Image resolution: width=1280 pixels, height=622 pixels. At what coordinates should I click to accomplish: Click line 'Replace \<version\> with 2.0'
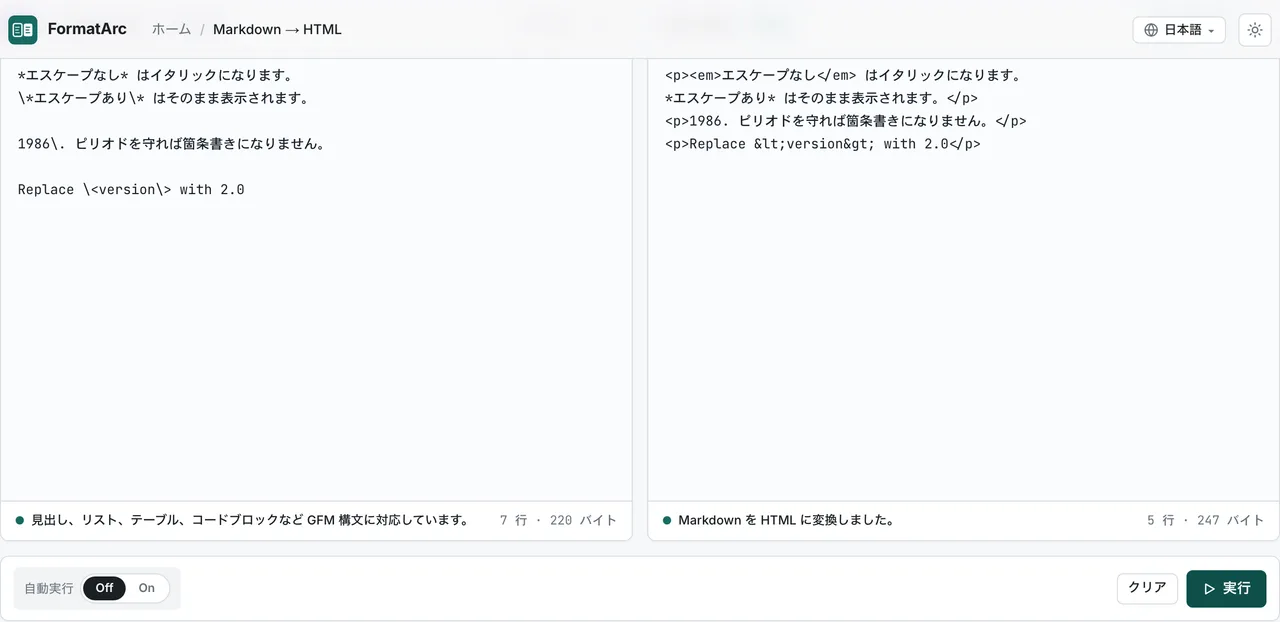131,189
